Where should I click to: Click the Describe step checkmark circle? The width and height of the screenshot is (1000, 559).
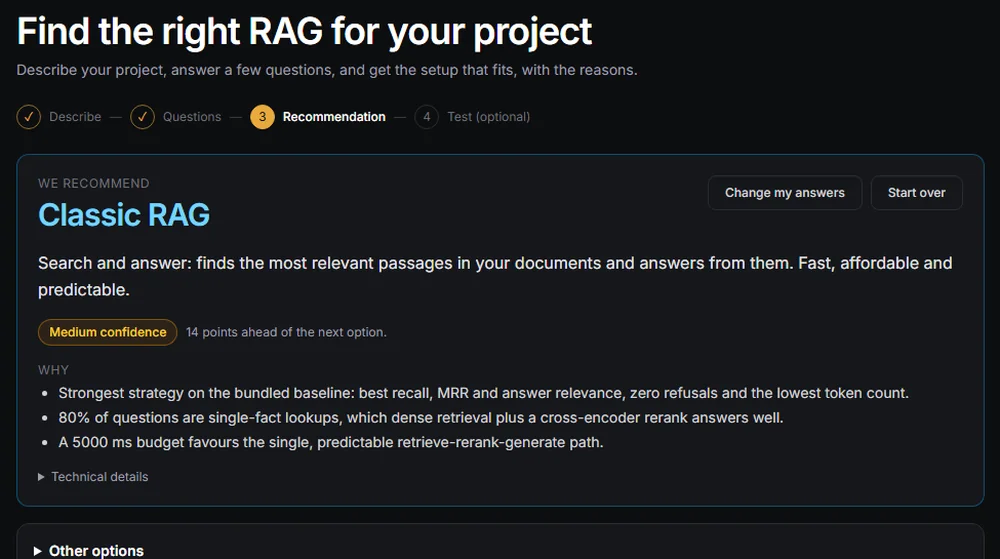29,117
